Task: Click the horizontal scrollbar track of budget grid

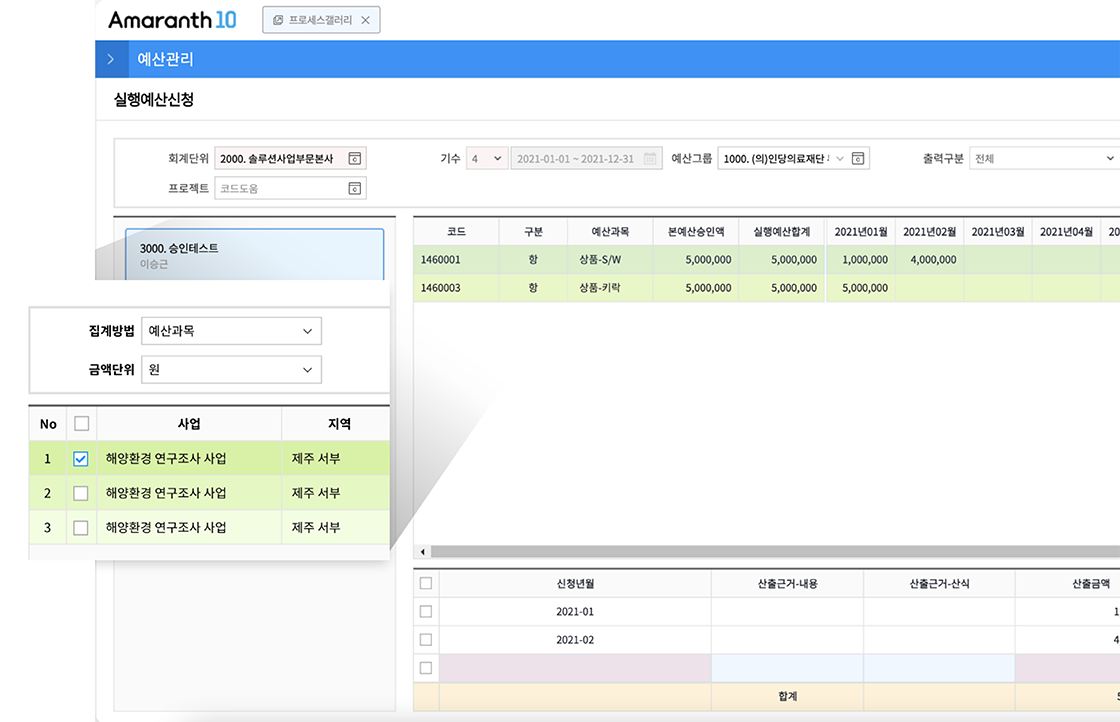Action: [775, 551]
